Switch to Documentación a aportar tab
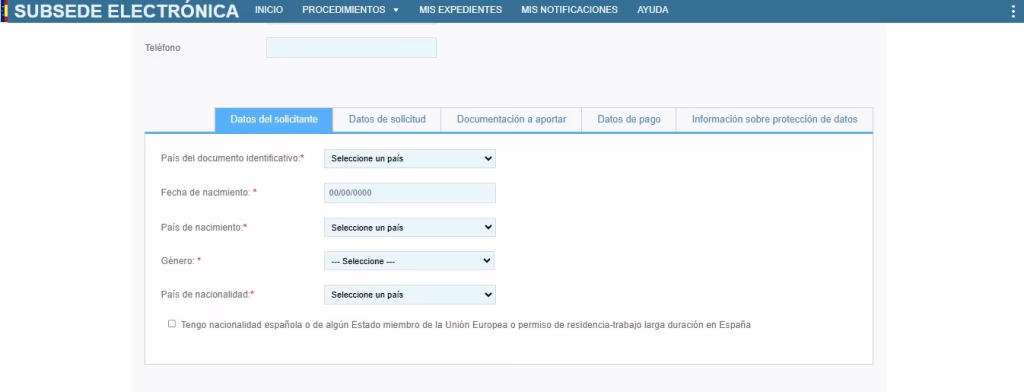The width and height of the screenshot is (1024, 392). (x=511, y=120)
